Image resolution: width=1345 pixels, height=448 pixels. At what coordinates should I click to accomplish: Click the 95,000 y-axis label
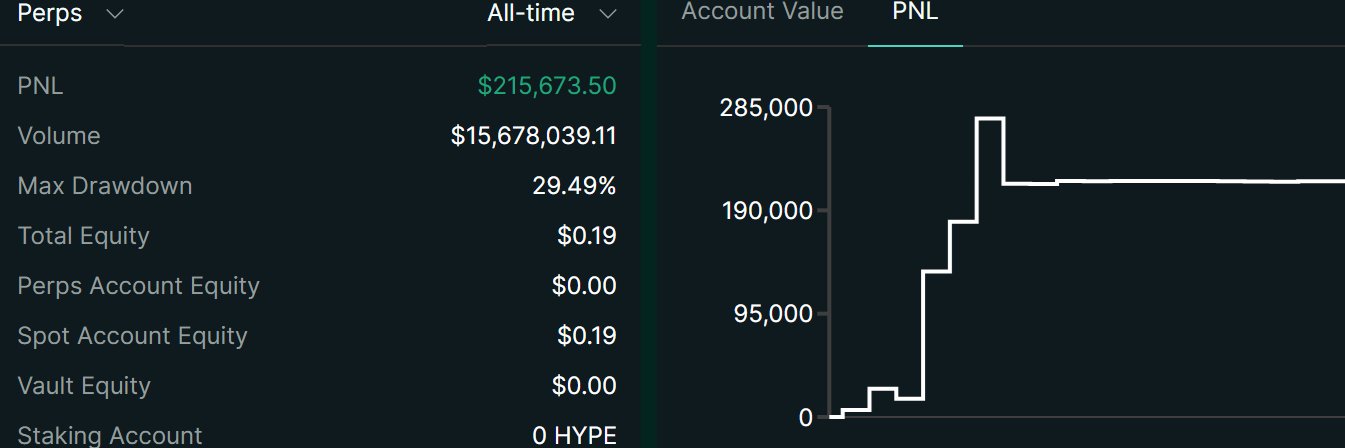tap(771, 314)
